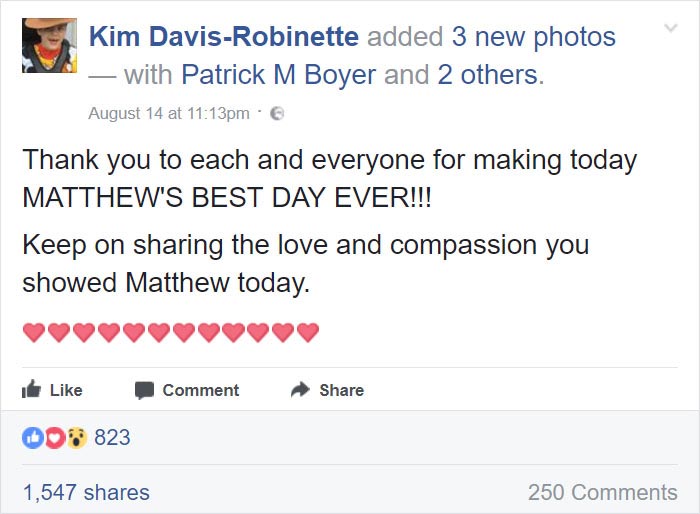Click the blue Like reaction icon
700x514 pixels.
pyautogui.click(x=31, y=438)
